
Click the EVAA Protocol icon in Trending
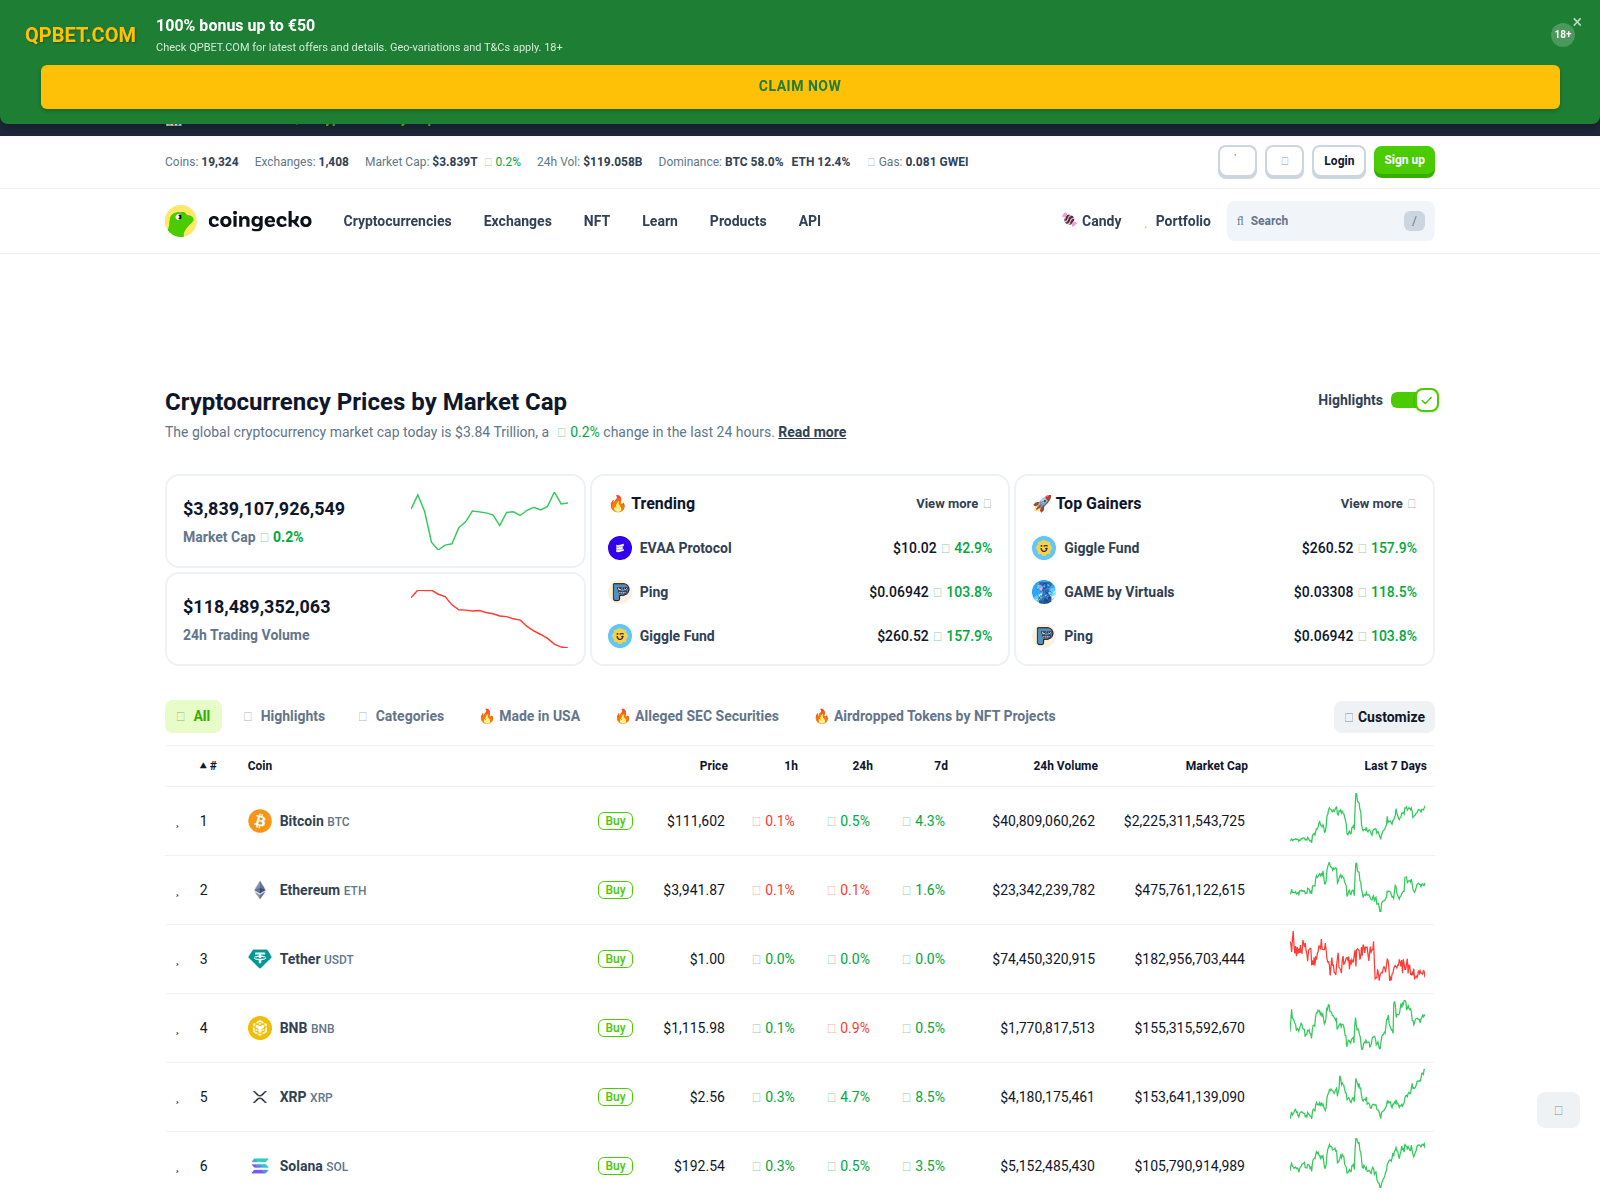[620, 548]
